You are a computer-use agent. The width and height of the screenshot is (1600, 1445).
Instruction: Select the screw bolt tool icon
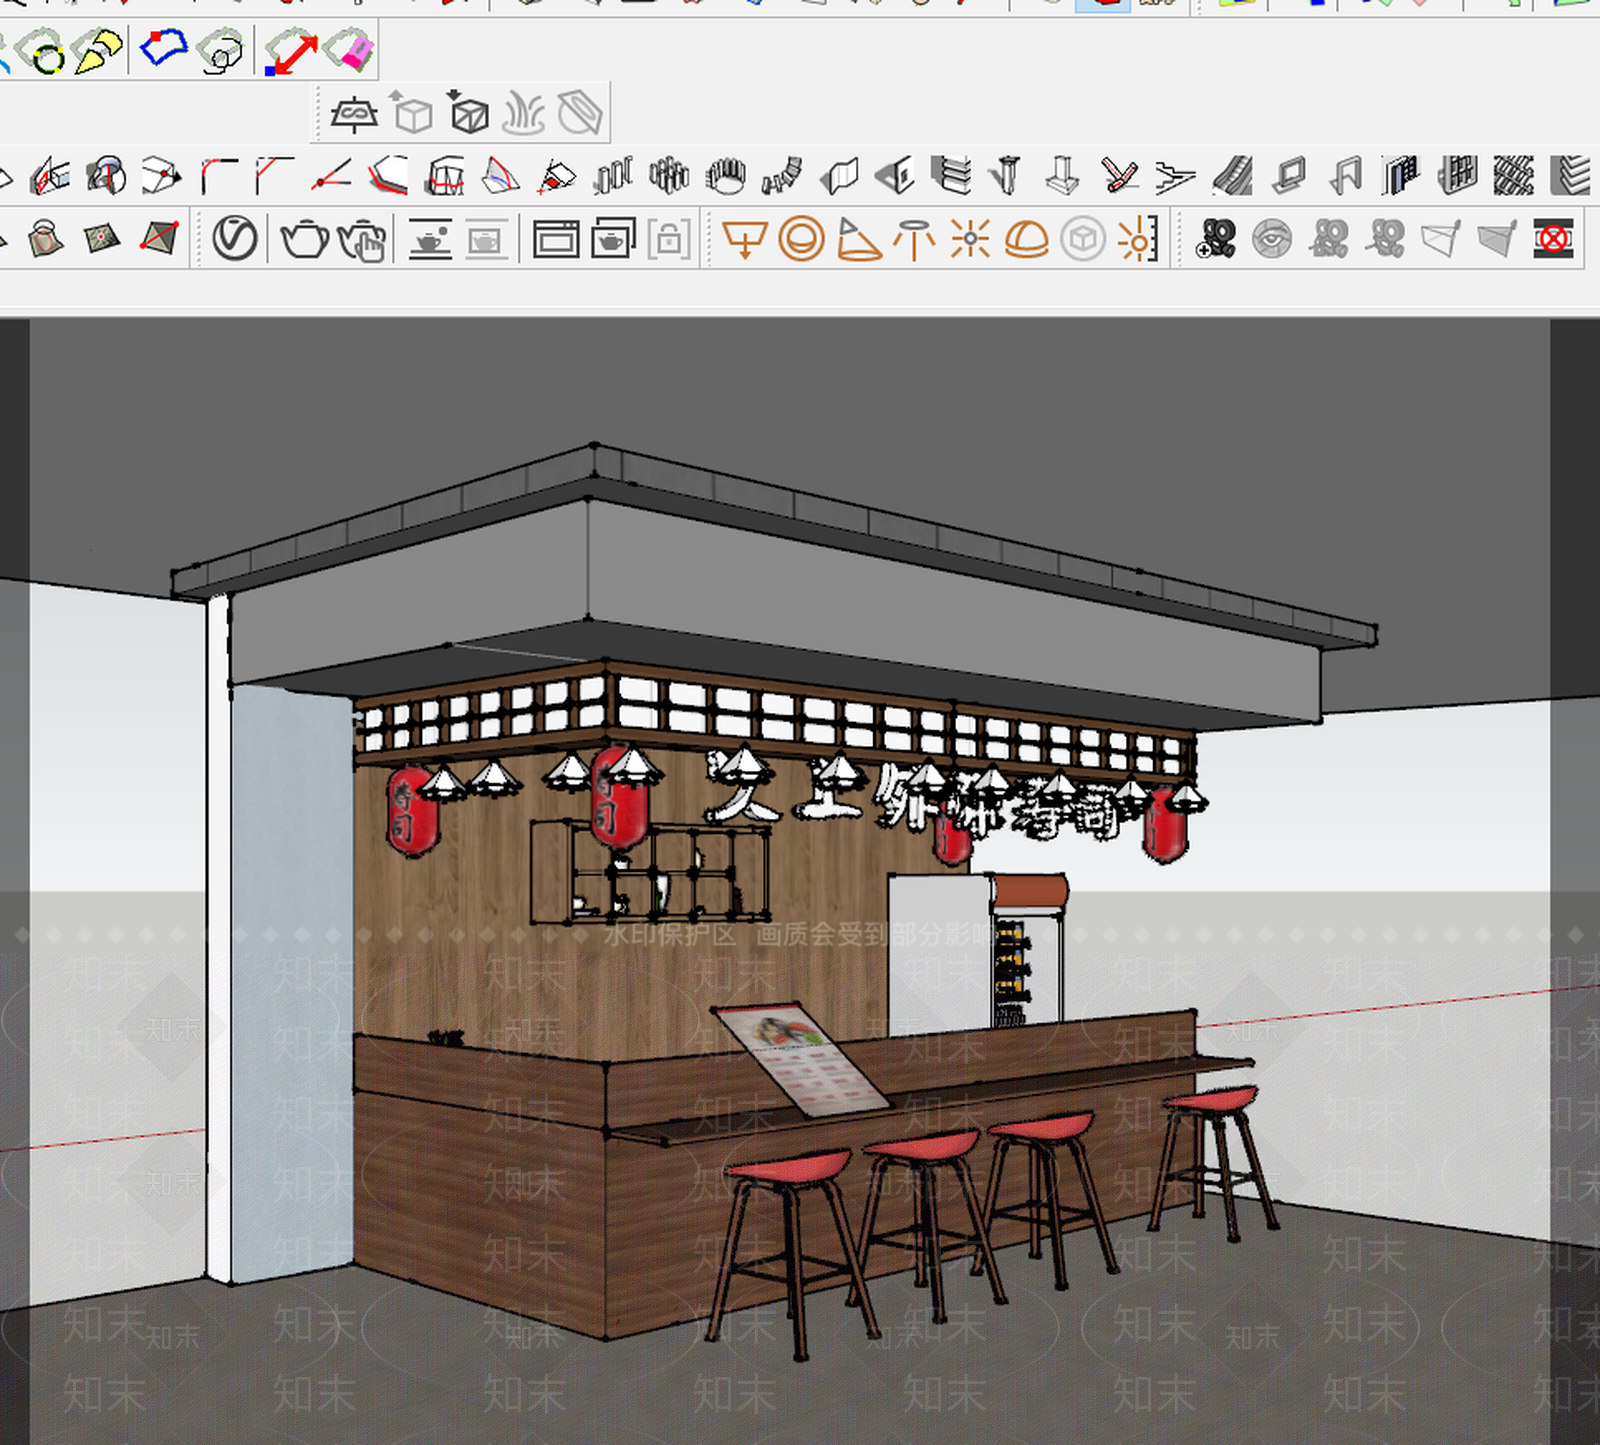(1007, 175)
